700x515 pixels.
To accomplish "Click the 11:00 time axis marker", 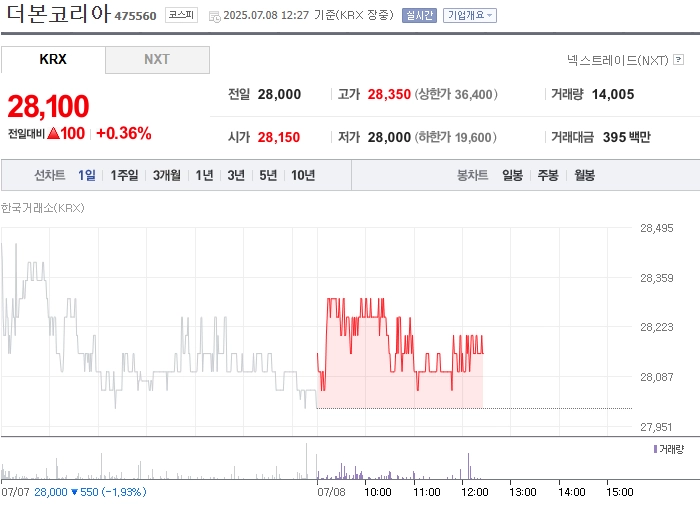I will (x=427, y=492).
